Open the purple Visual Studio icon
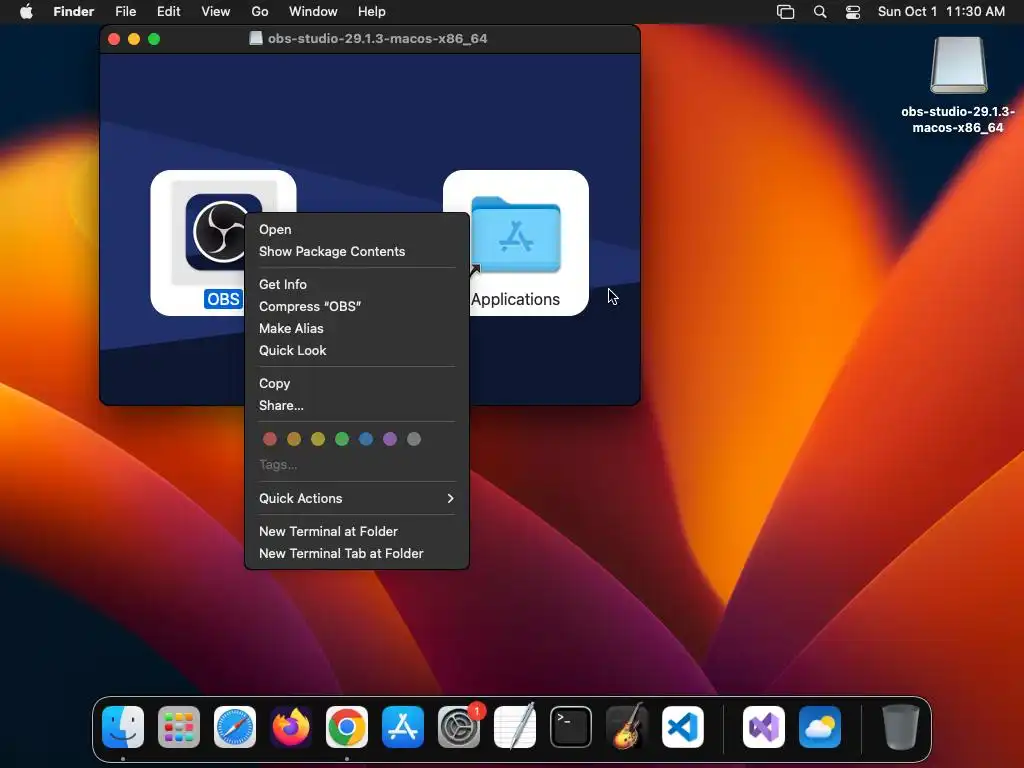This screenshot has height=768, width=1024. 764,726
